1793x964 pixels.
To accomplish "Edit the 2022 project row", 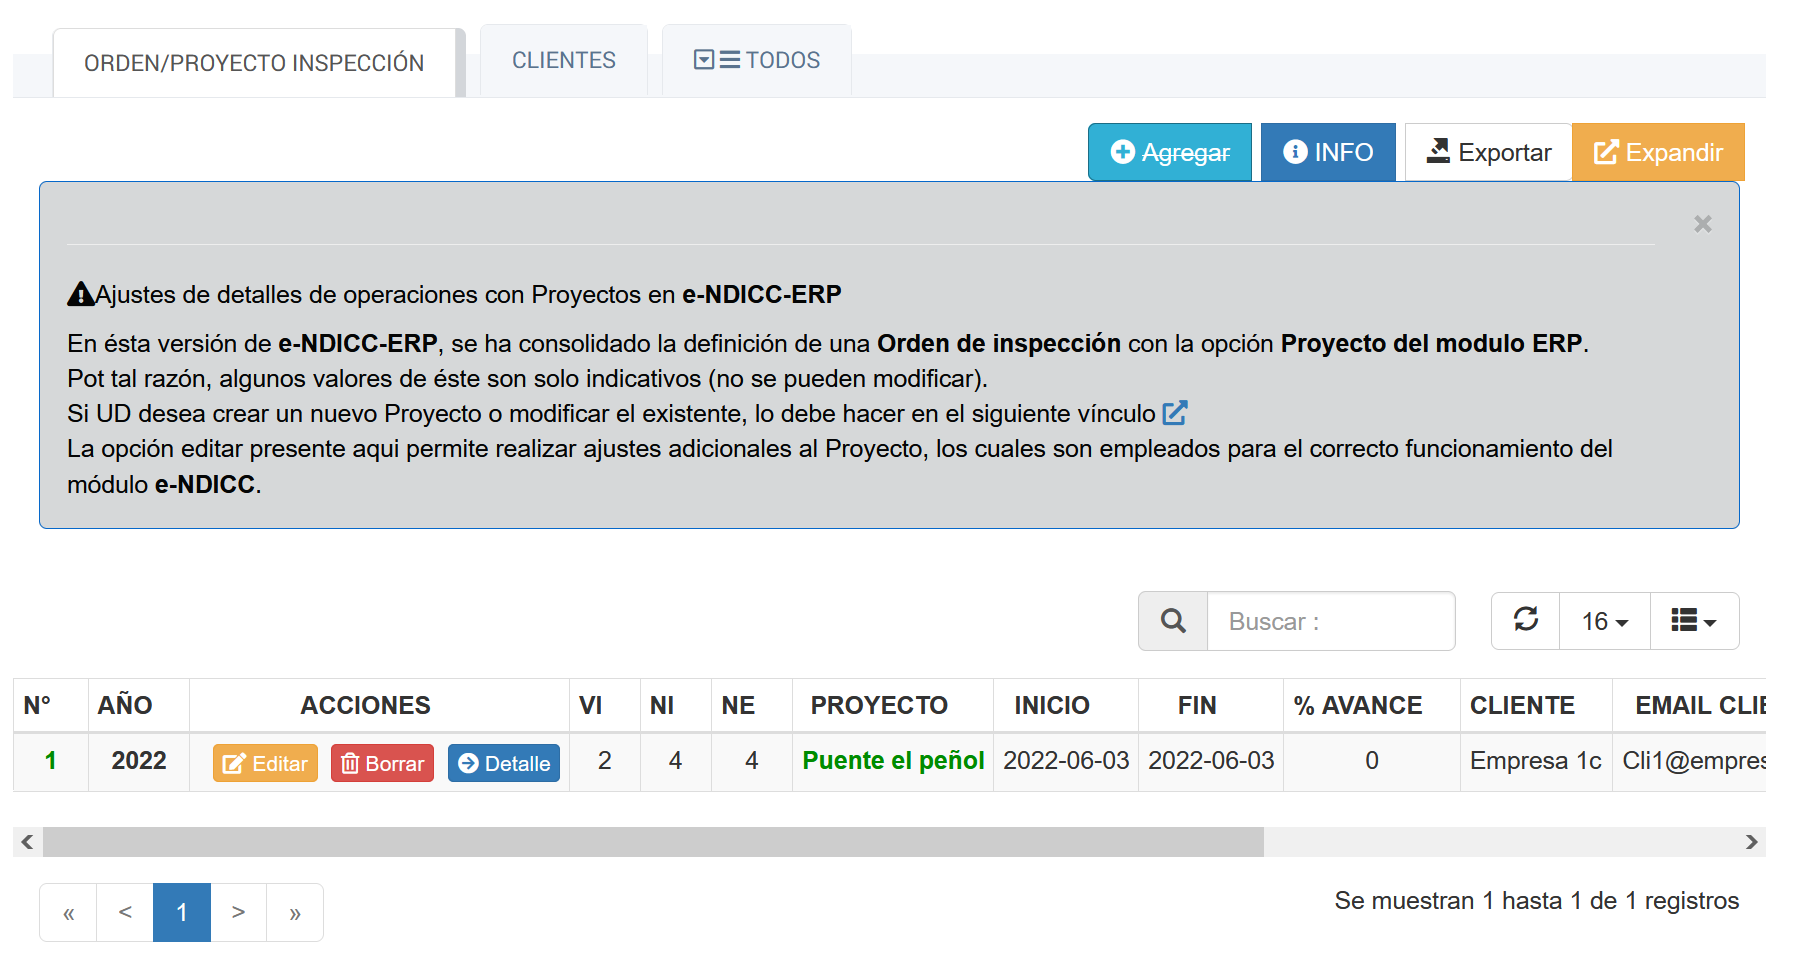I will pyautogui.click(x=265, y=763).
